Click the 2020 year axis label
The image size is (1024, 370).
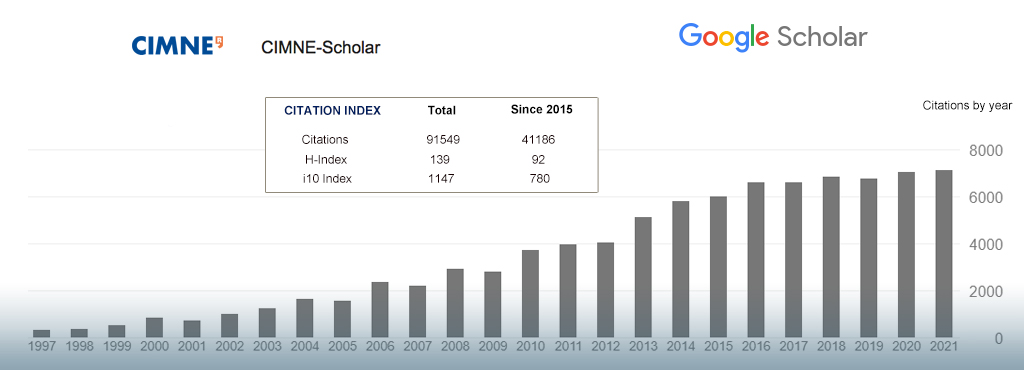click(x=906, y=347)
